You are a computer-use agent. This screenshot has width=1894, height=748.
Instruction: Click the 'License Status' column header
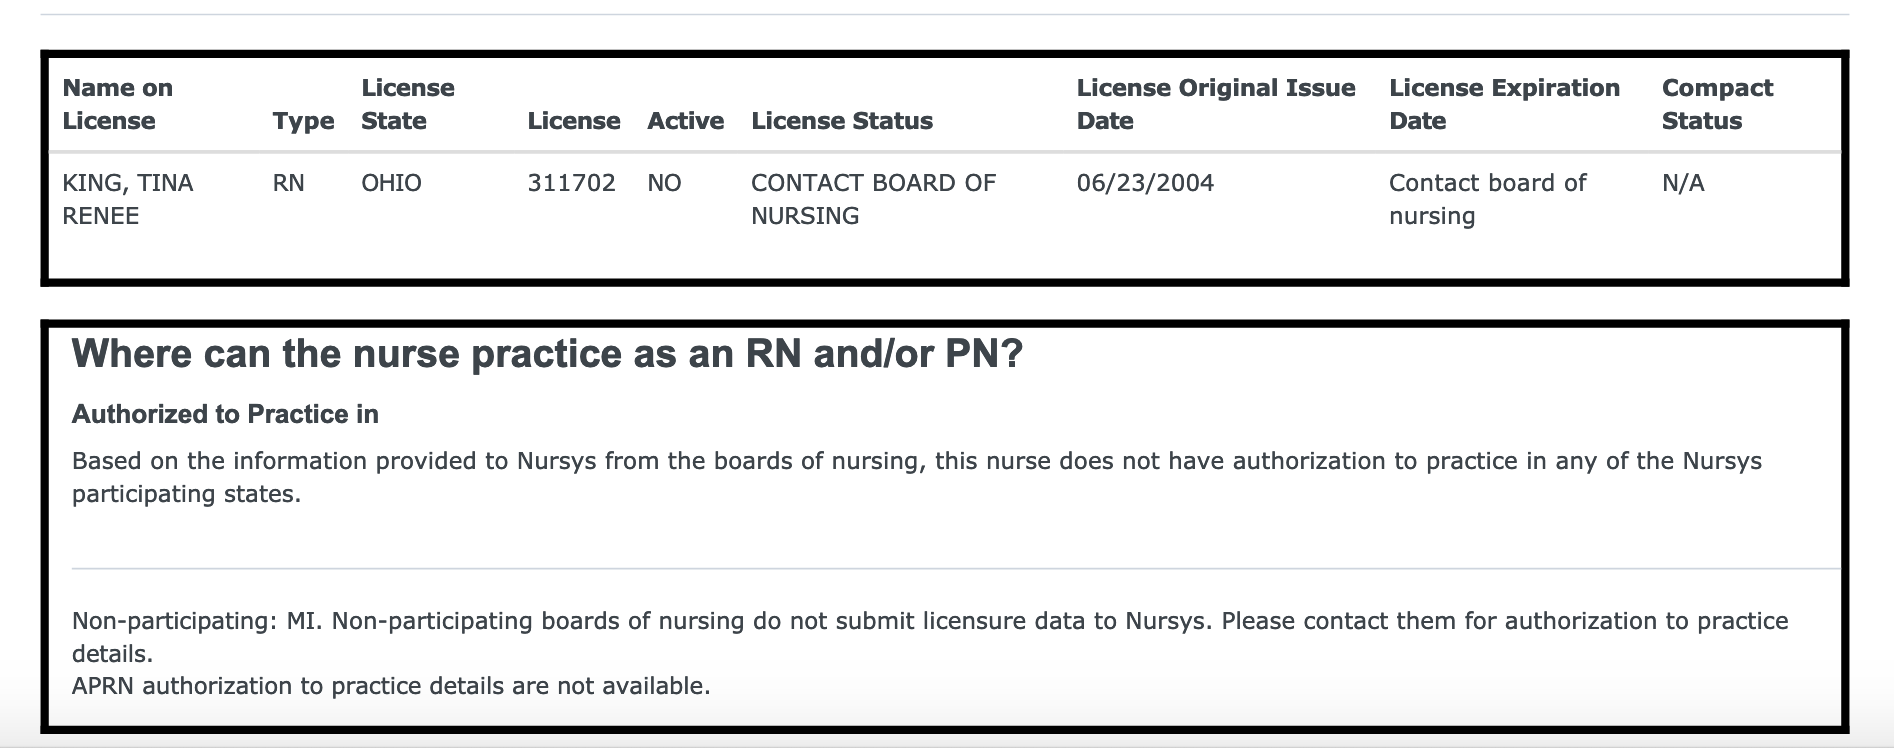tap(841, 121)
